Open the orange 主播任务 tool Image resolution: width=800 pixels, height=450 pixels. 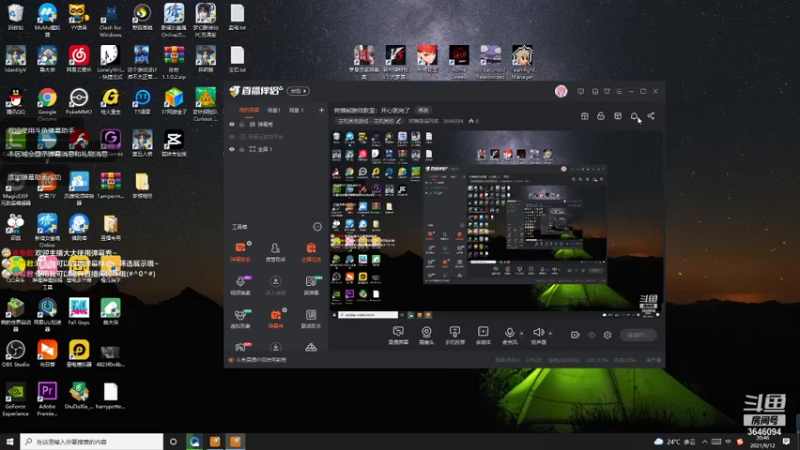pyautogui.click(x=311, y=252)
